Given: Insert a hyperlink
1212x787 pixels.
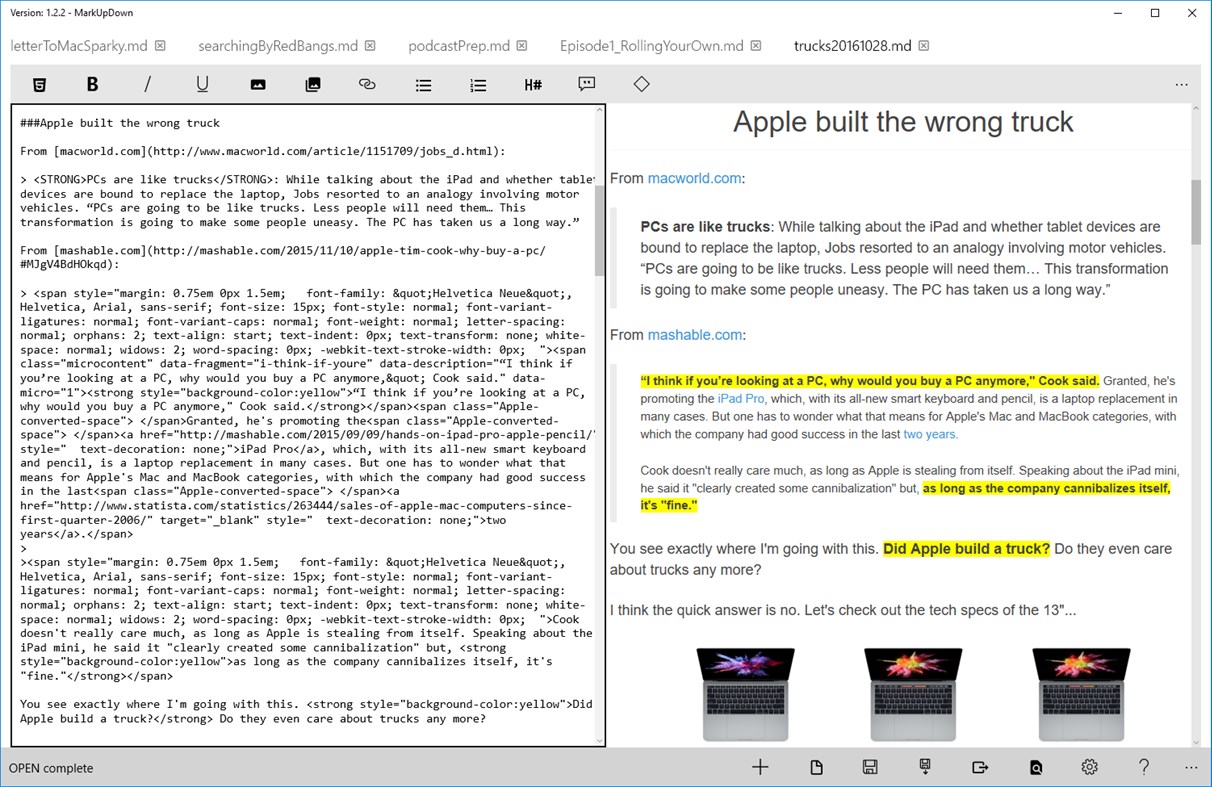Looking at the screenshot, I should pyautogui.click(x=367, y=84).
